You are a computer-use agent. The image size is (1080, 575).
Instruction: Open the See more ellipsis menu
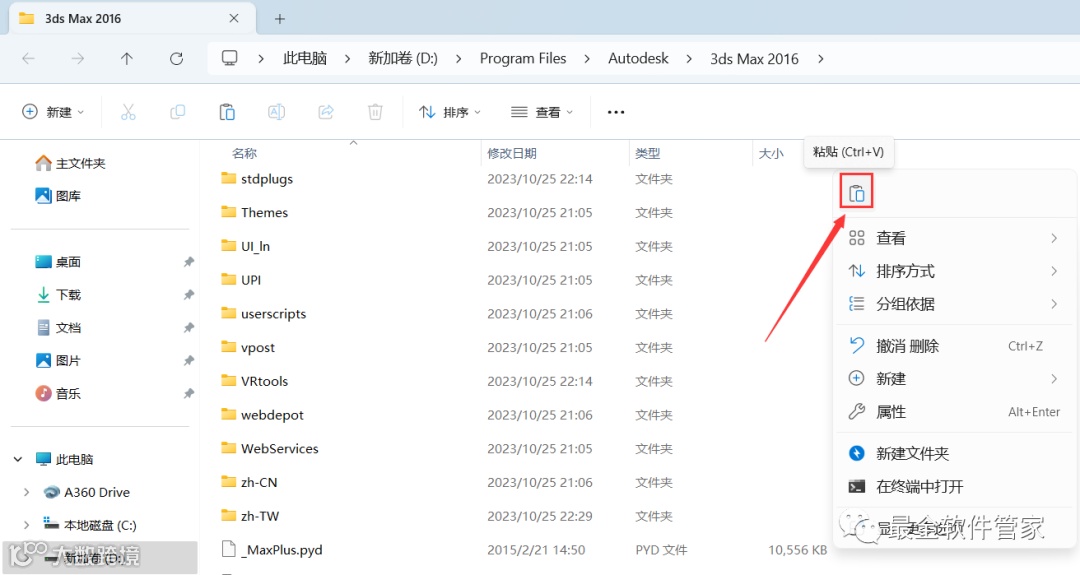click(x=616, y=112)
